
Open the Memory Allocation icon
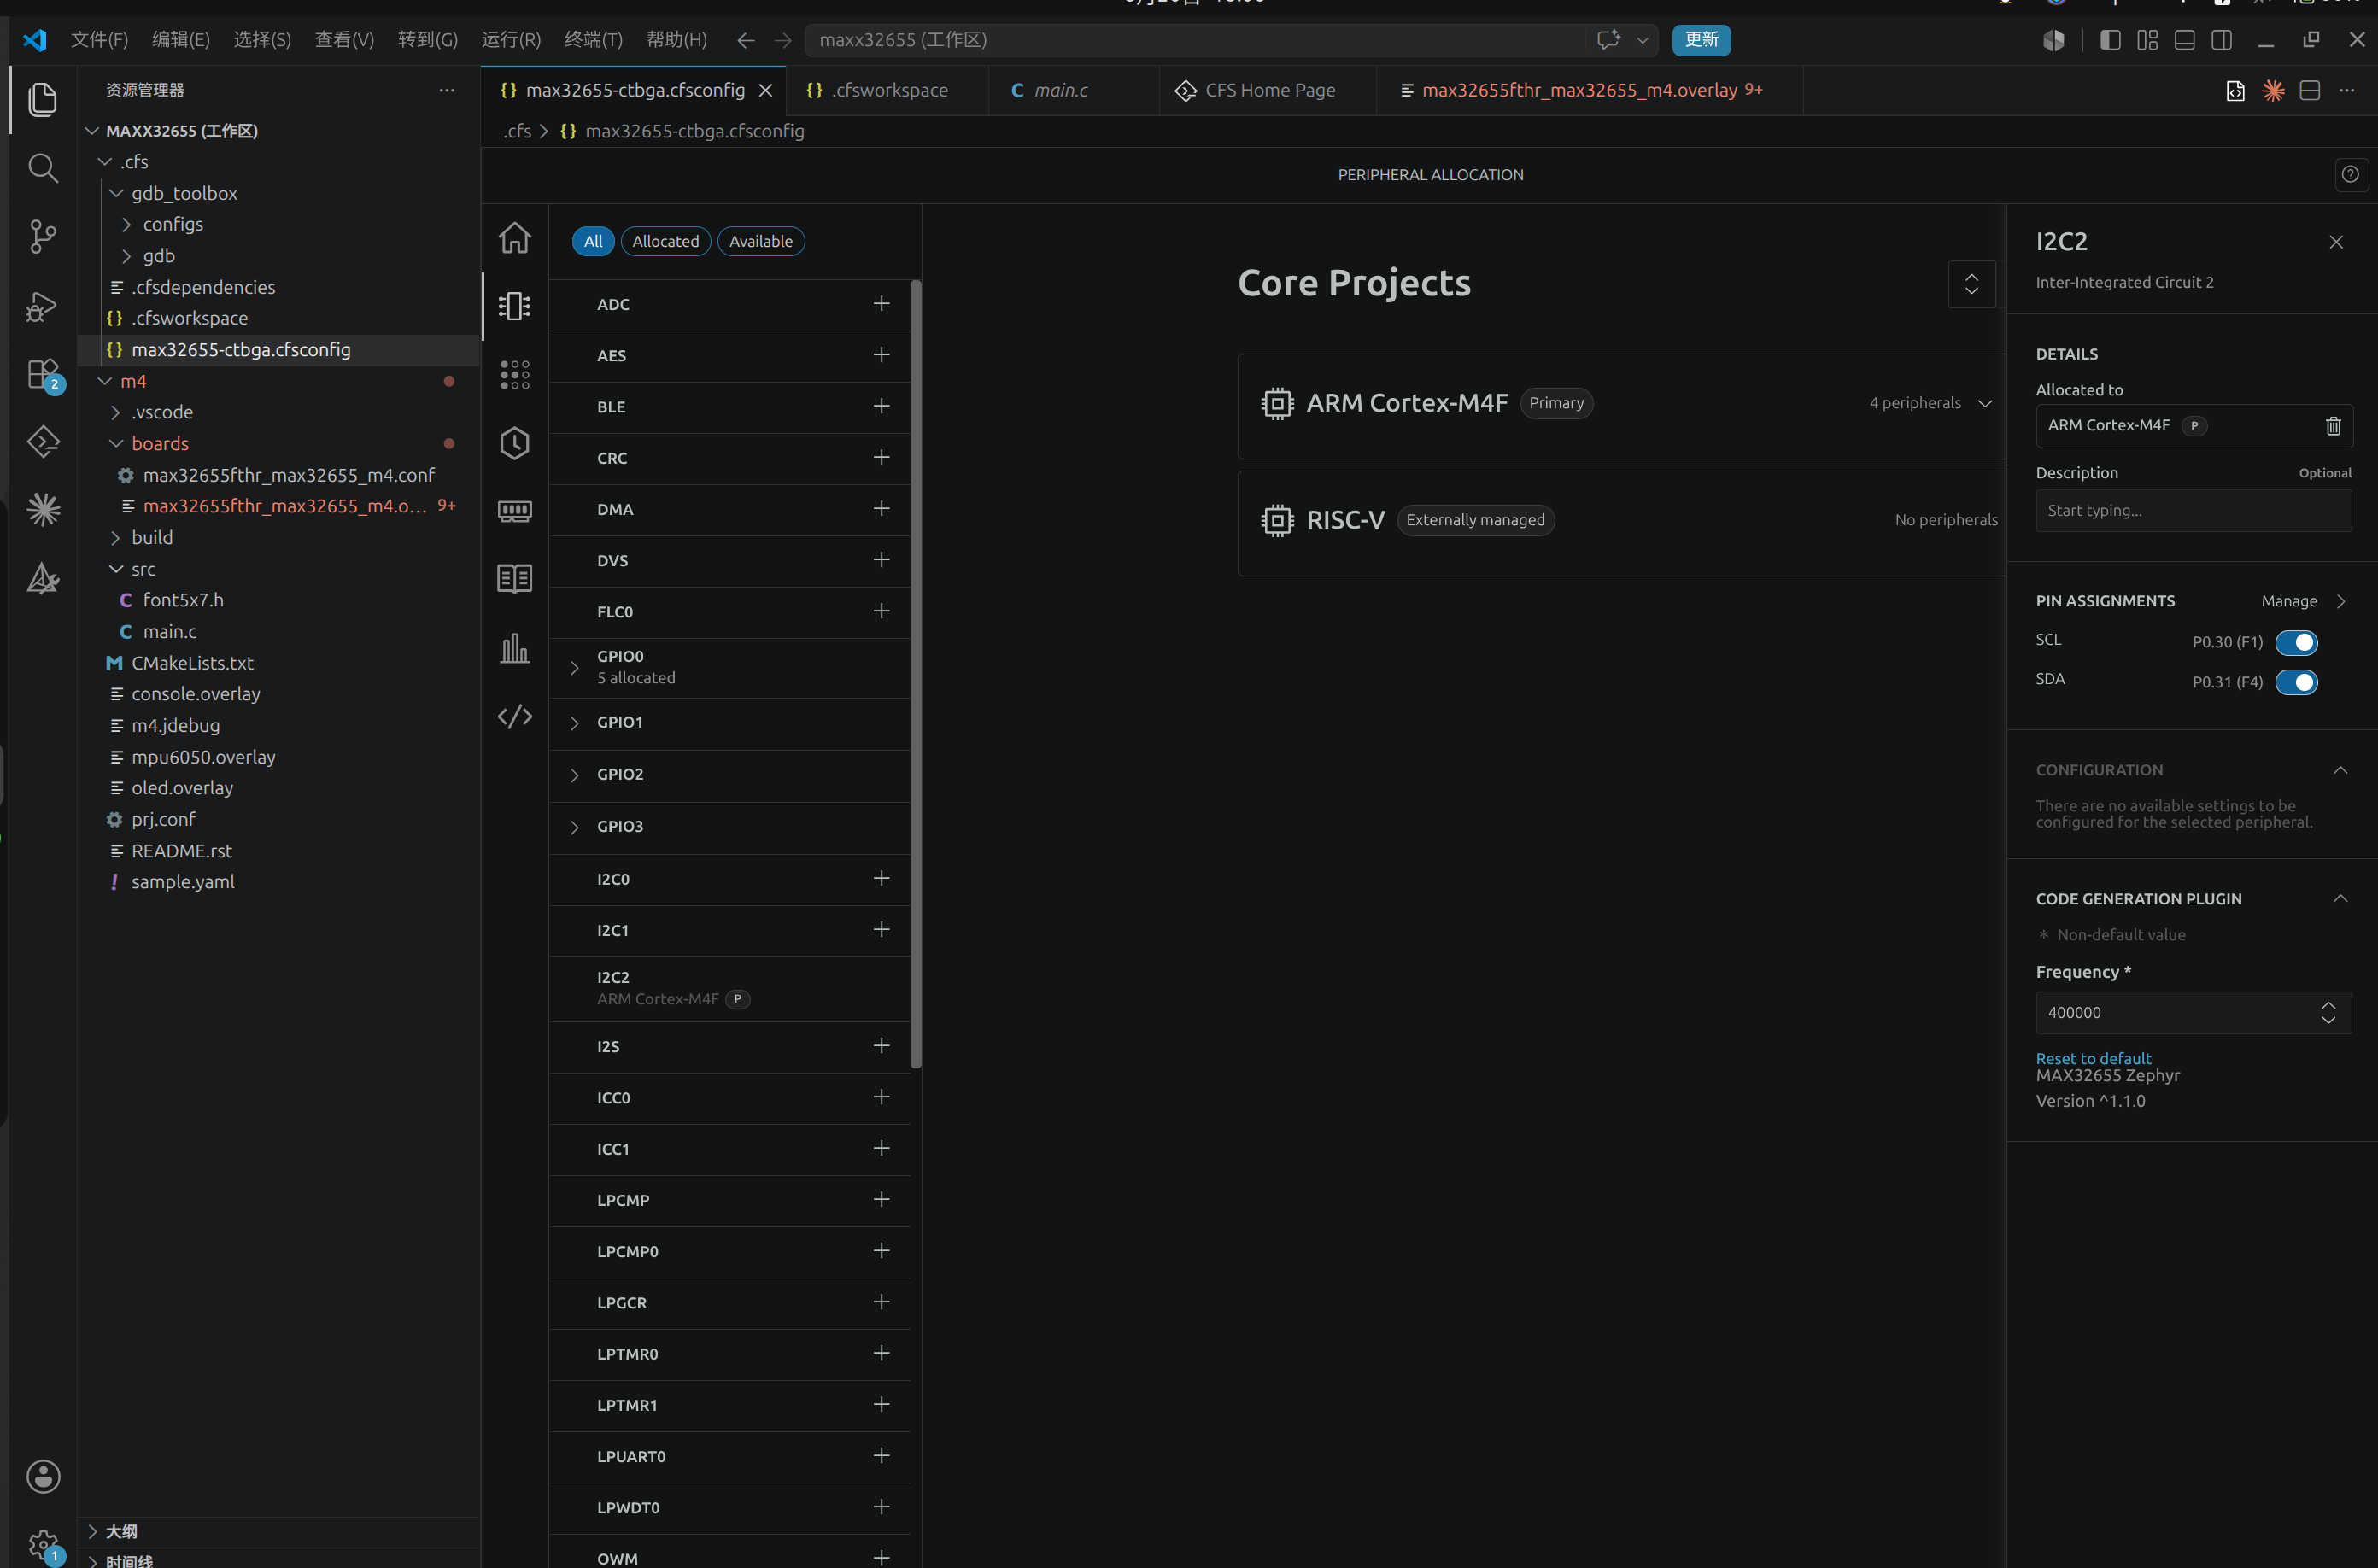[x=515, y=511]
